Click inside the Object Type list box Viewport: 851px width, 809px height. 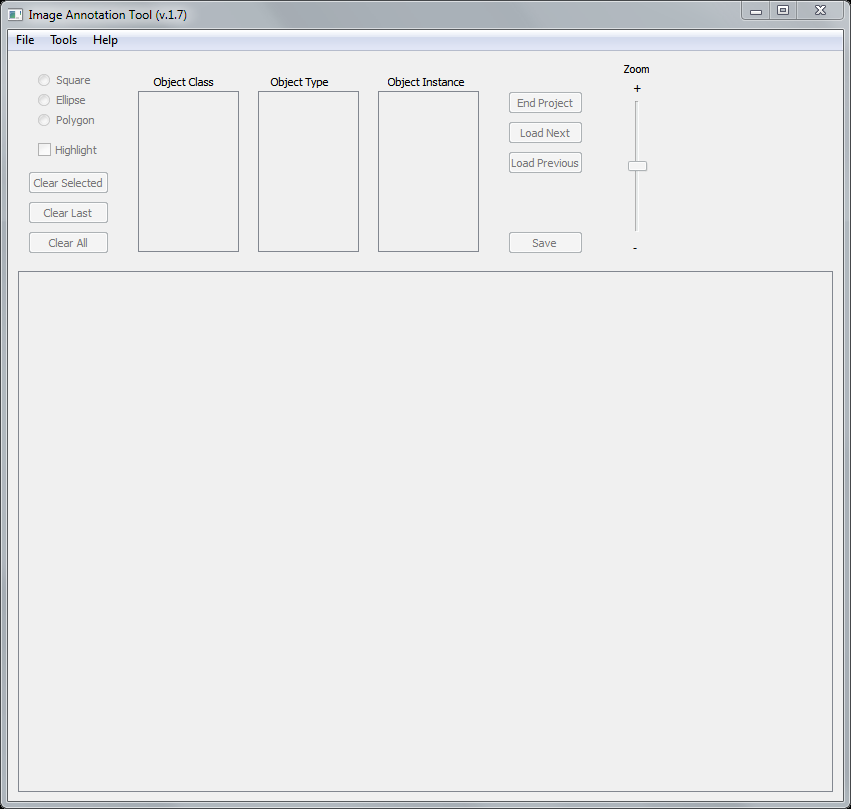[x=308, y=171]
